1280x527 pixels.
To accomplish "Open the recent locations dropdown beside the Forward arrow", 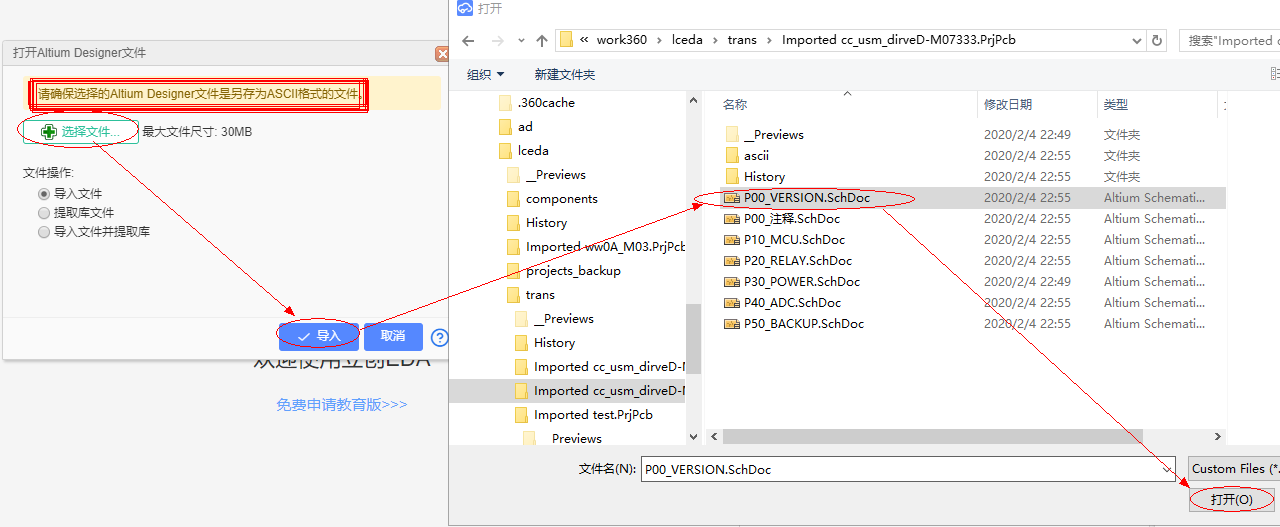I will 520,41.
